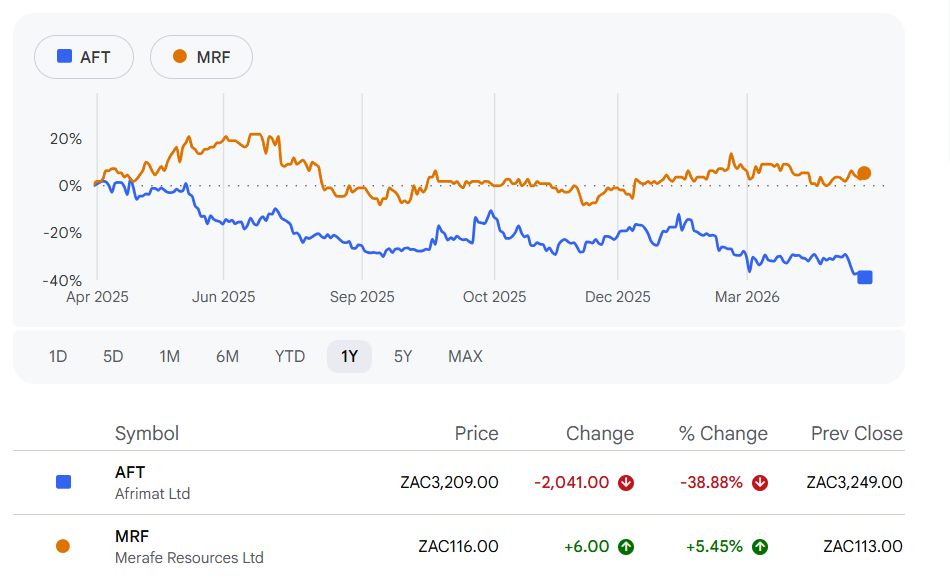Switch chart to YTD range
The height and width of the screenshot is (587, 950).
coord(290,356)
